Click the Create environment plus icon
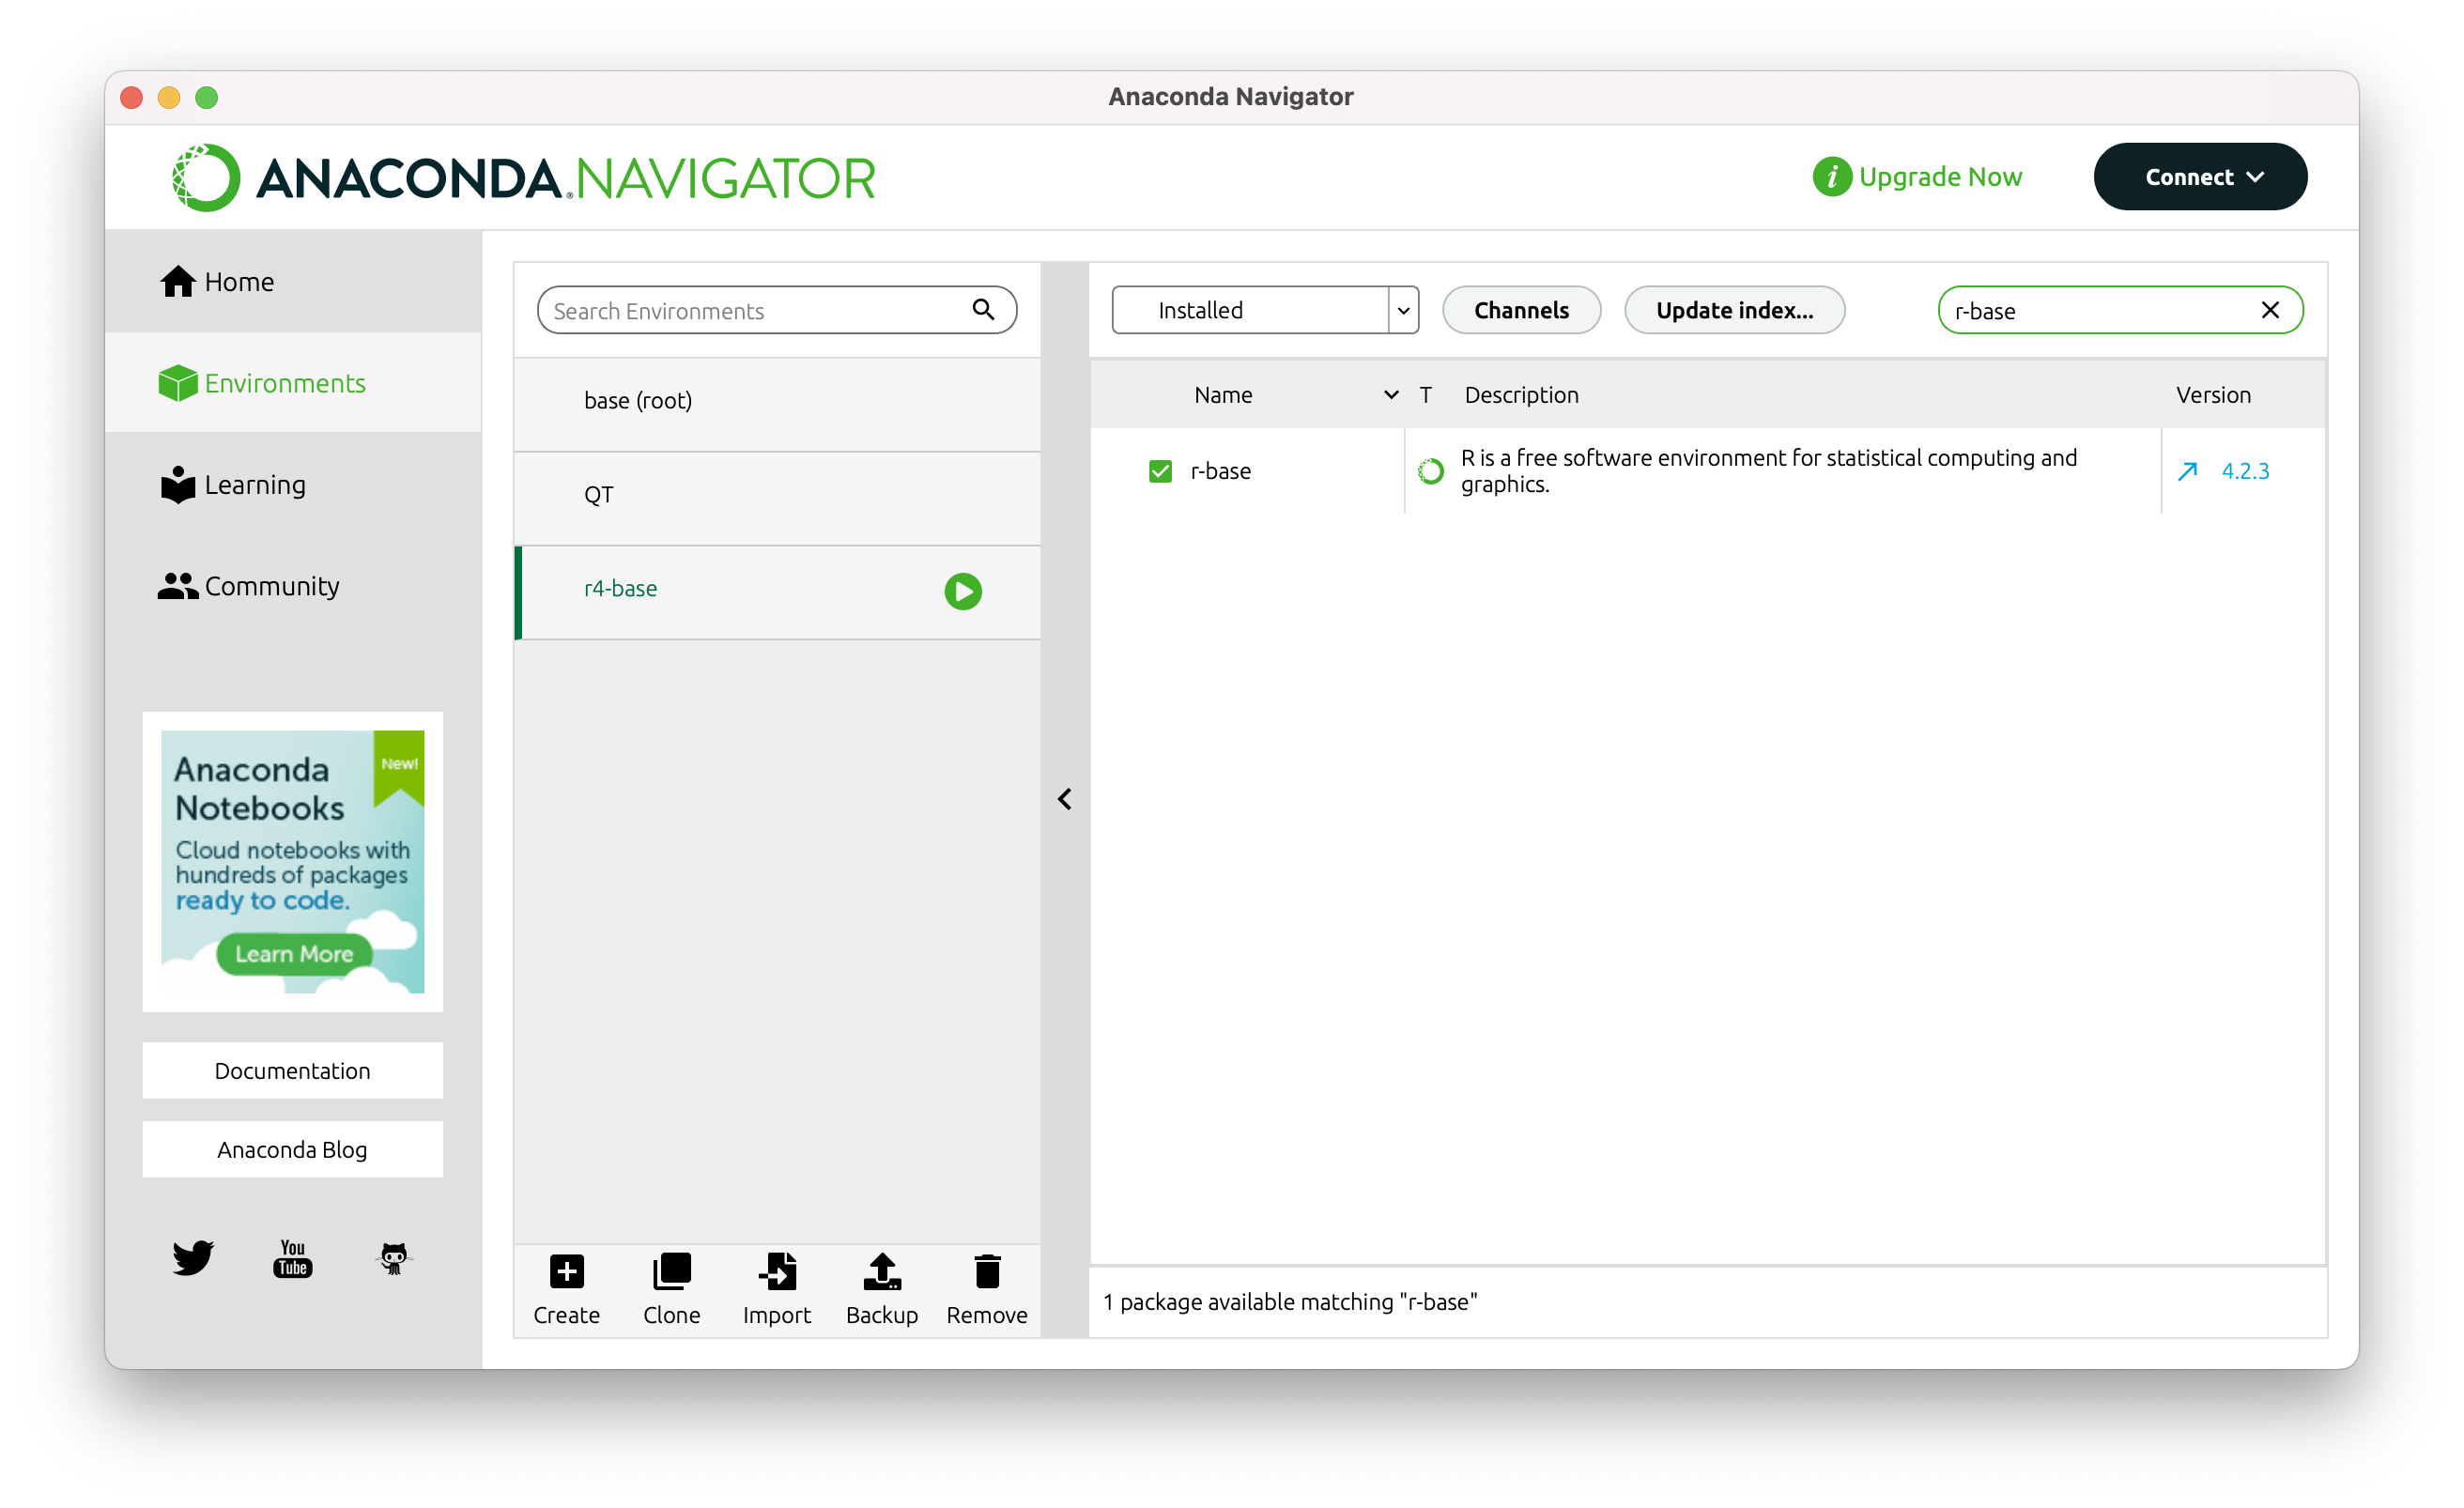Viewport: 2464px width, 1508px height. (x=566, y=1272)
